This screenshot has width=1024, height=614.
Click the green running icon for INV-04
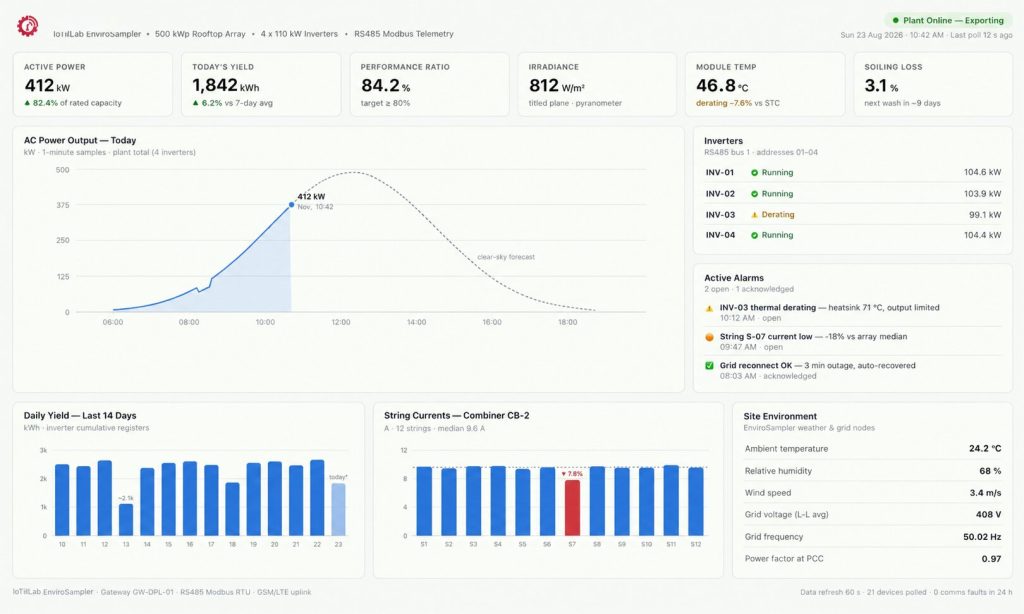(x=754, y=235)
